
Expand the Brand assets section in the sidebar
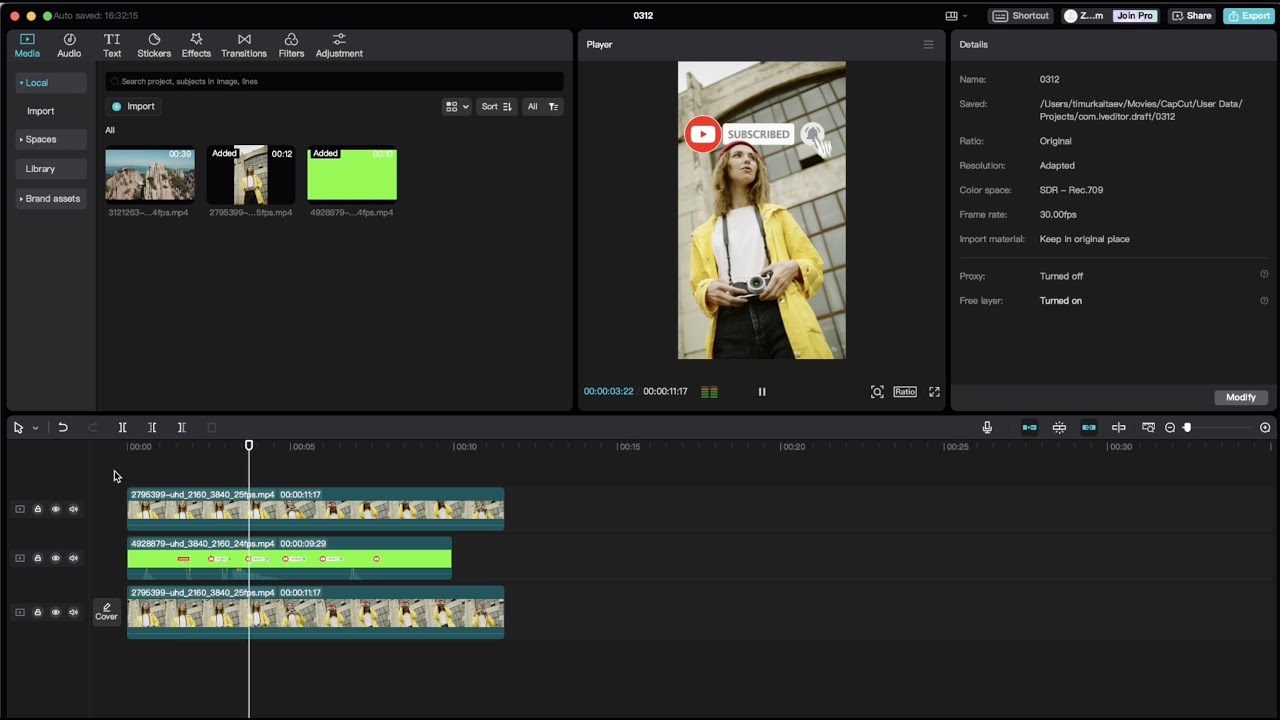point(50,199)
